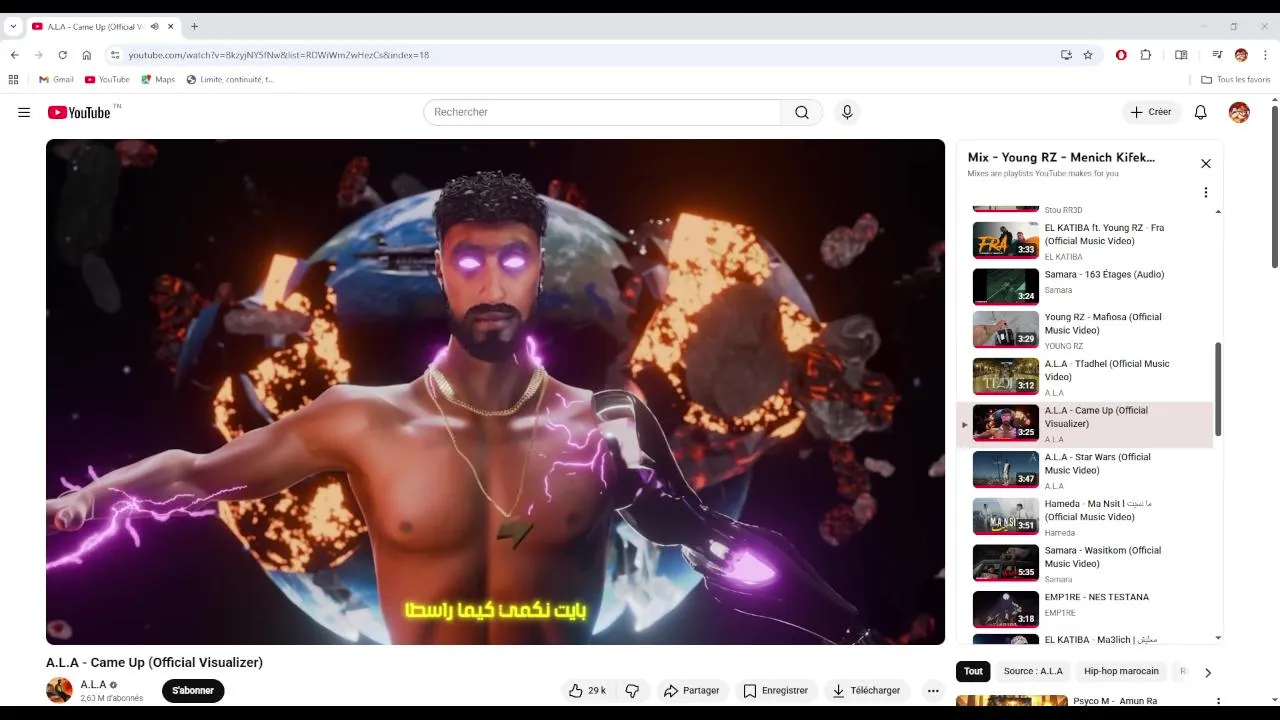Select the Source : A.L.A chip

(x=1033, y=671)
